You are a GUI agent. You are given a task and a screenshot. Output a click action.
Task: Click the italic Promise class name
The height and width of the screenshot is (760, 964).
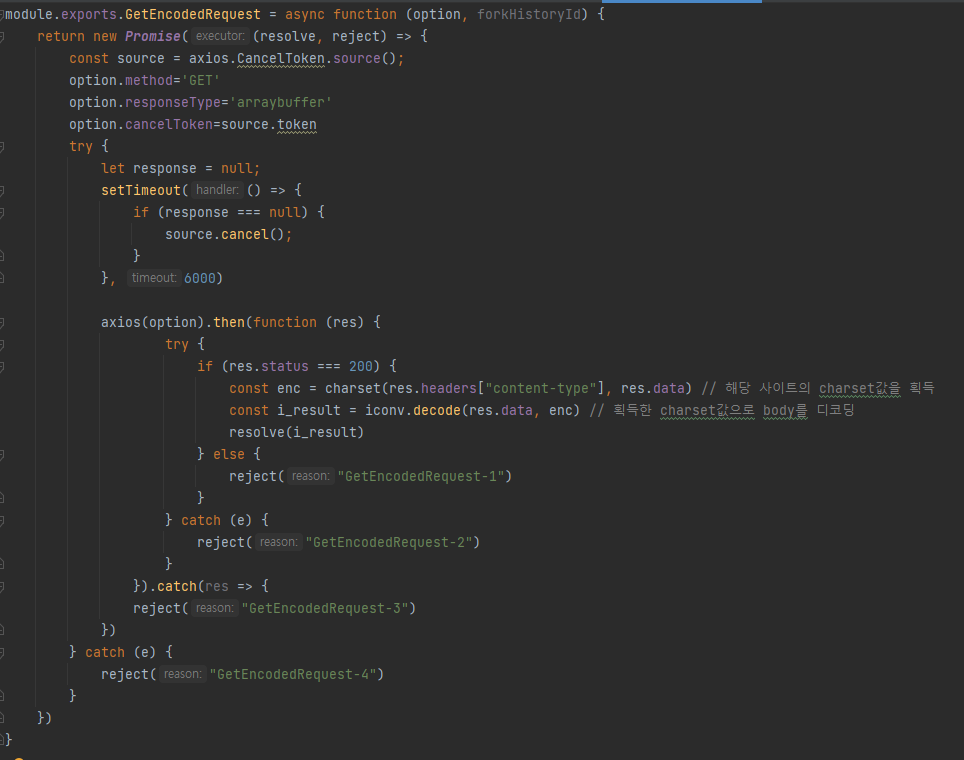pos(152,36)
